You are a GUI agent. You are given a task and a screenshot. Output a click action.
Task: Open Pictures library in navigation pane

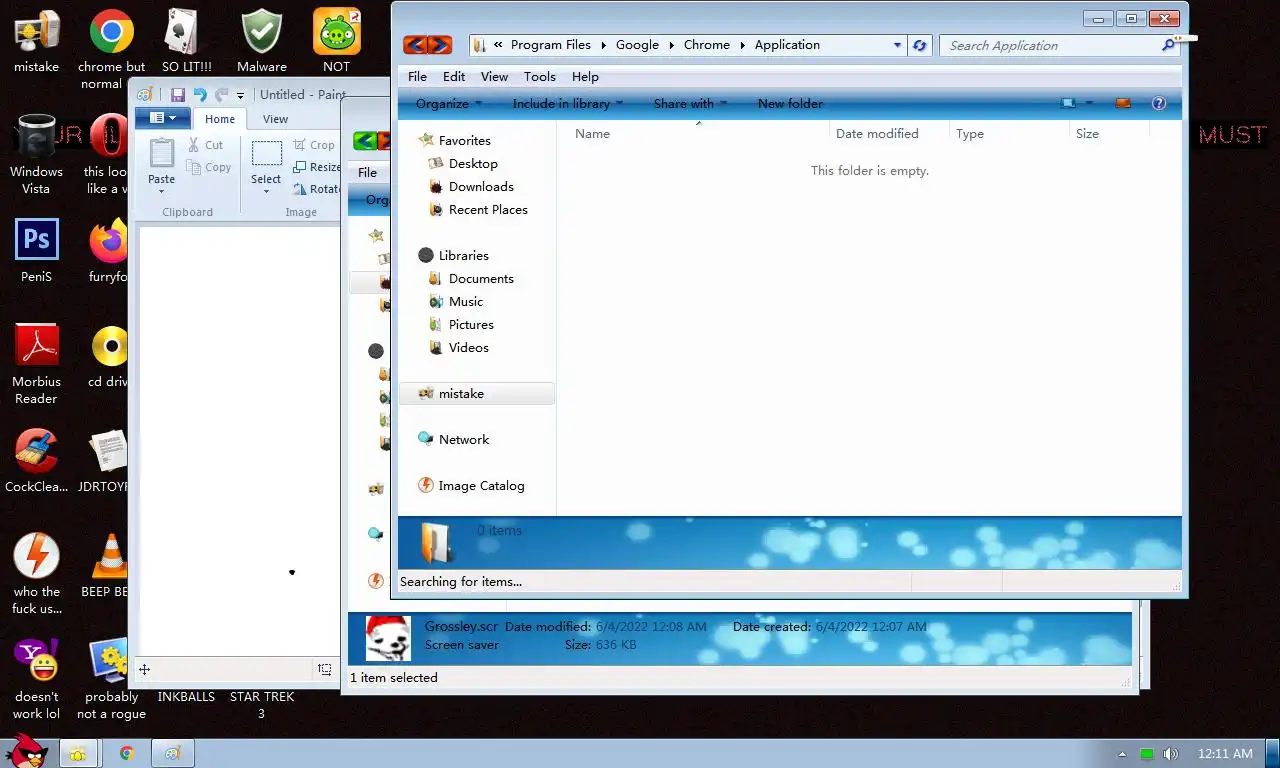471,325
